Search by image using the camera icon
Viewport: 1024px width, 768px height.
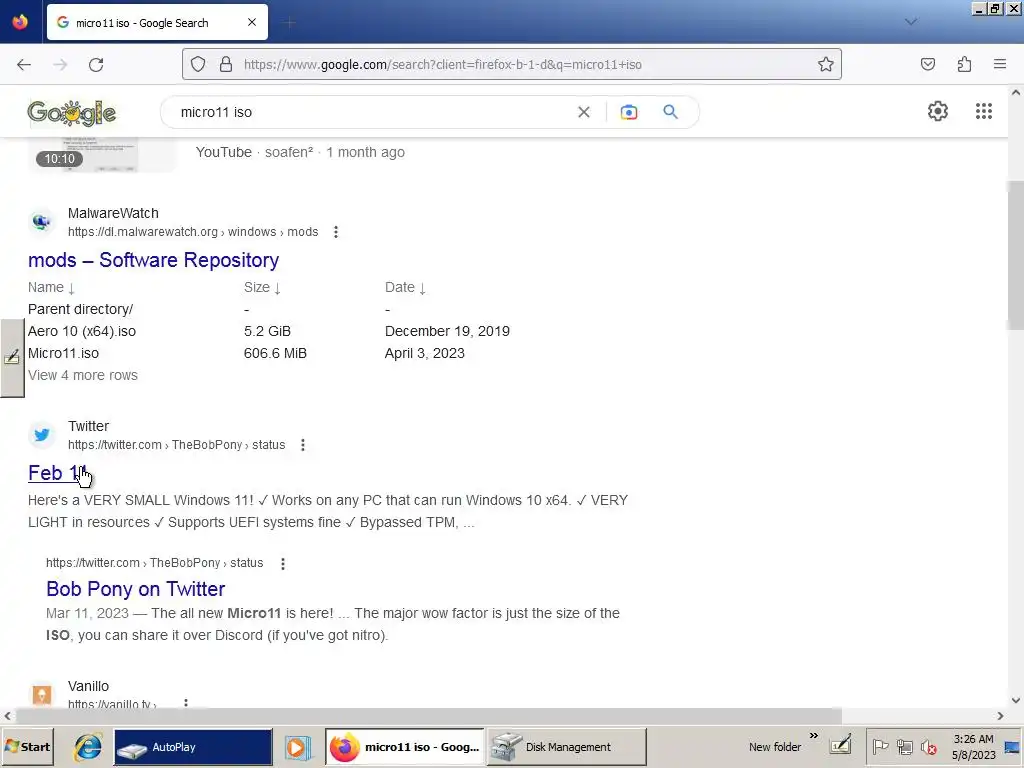628,112
